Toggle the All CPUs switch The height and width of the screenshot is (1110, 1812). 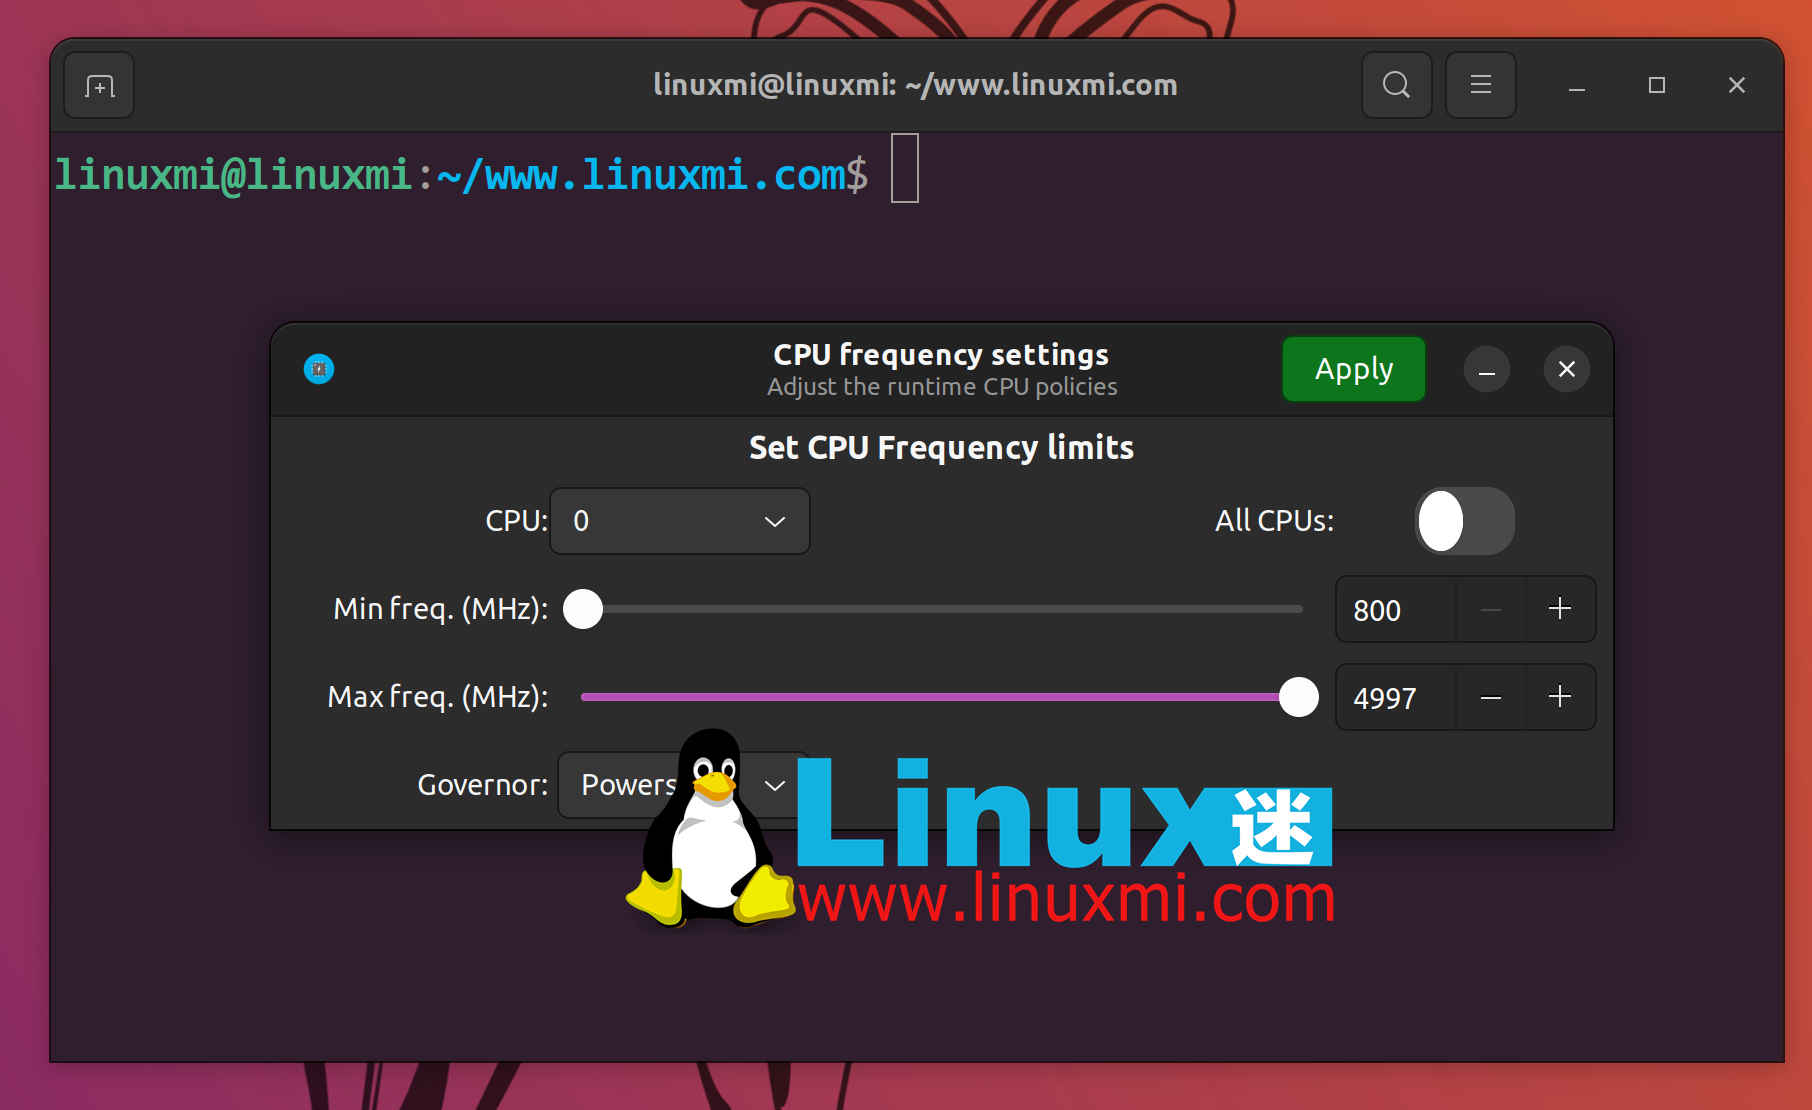(x=1465, y=521)
